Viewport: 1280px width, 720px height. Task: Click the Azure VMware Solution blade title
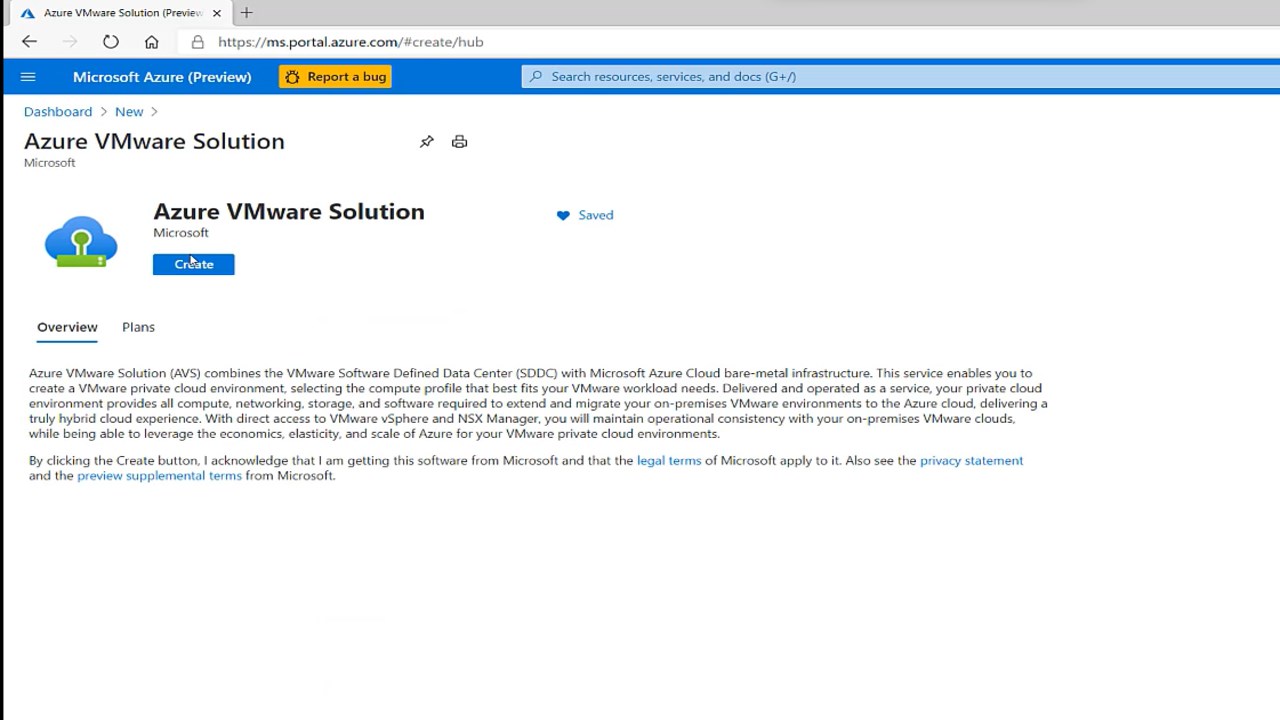point(154,141)
